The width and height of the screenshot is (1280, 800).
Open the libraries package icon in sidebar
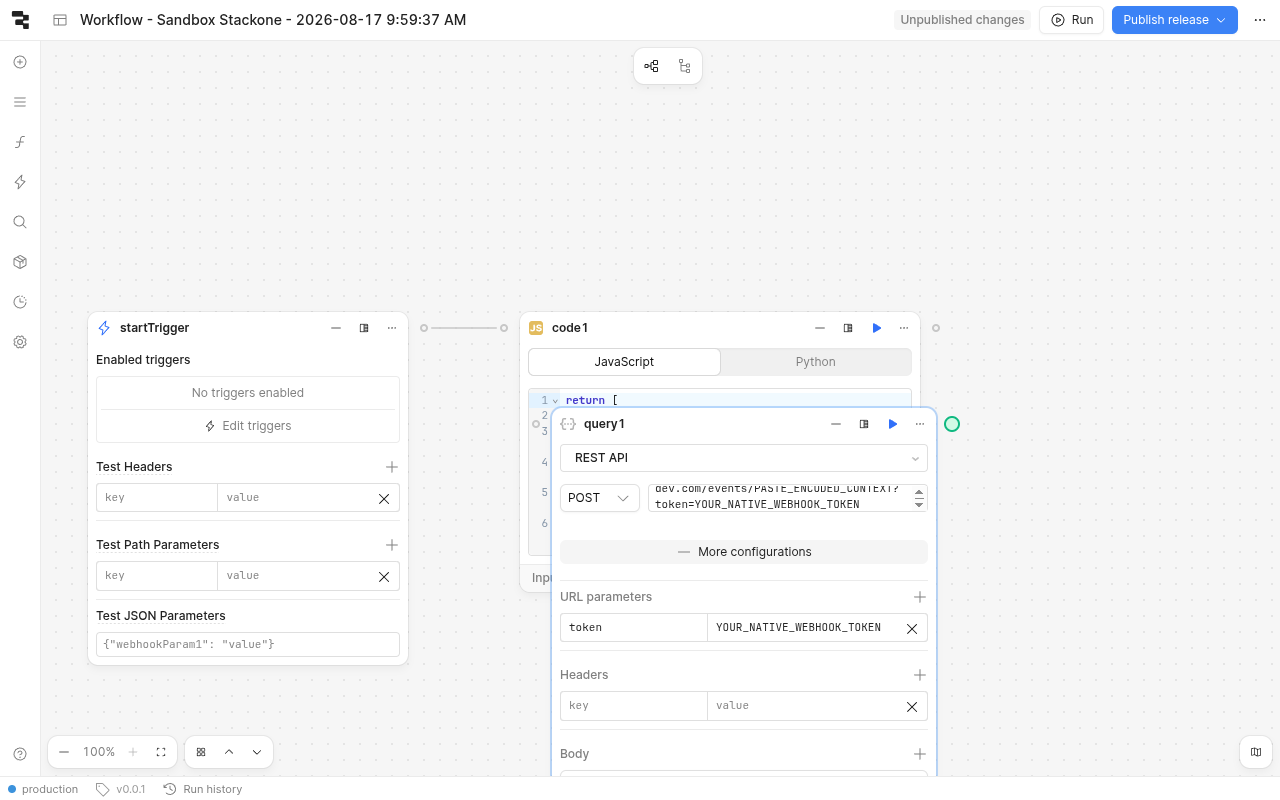pyautogui.click(x=20, y=262)
